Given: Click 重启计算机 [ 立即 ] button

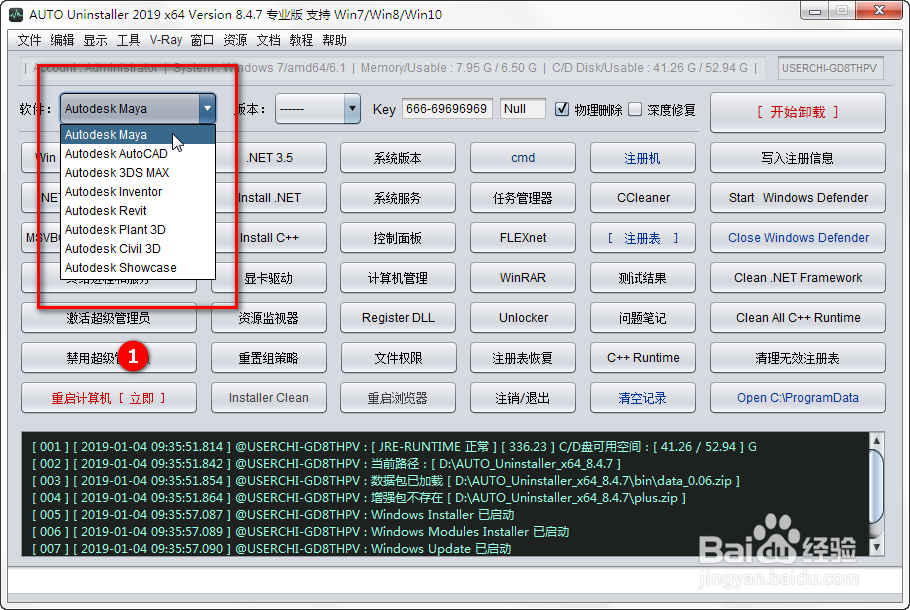Looking at the screenshot, I should [x=109, y=398].
